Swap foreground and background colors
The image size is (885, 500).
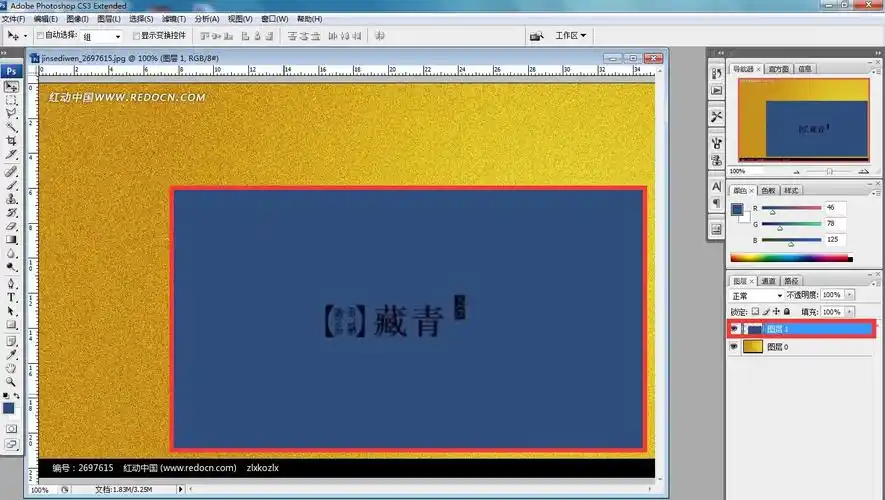16,396
